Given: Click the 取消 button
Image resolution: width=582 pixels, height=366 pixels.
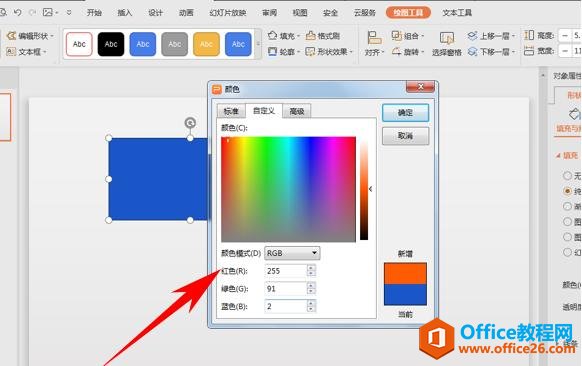Looking at the screenshot, I should point(405,136).
